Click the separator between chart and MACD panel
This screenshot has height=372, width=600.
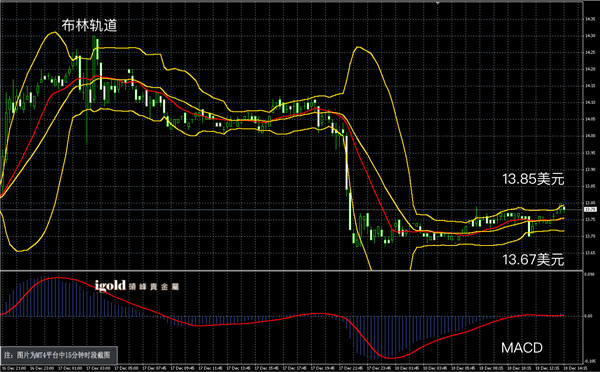pos(291,271)
